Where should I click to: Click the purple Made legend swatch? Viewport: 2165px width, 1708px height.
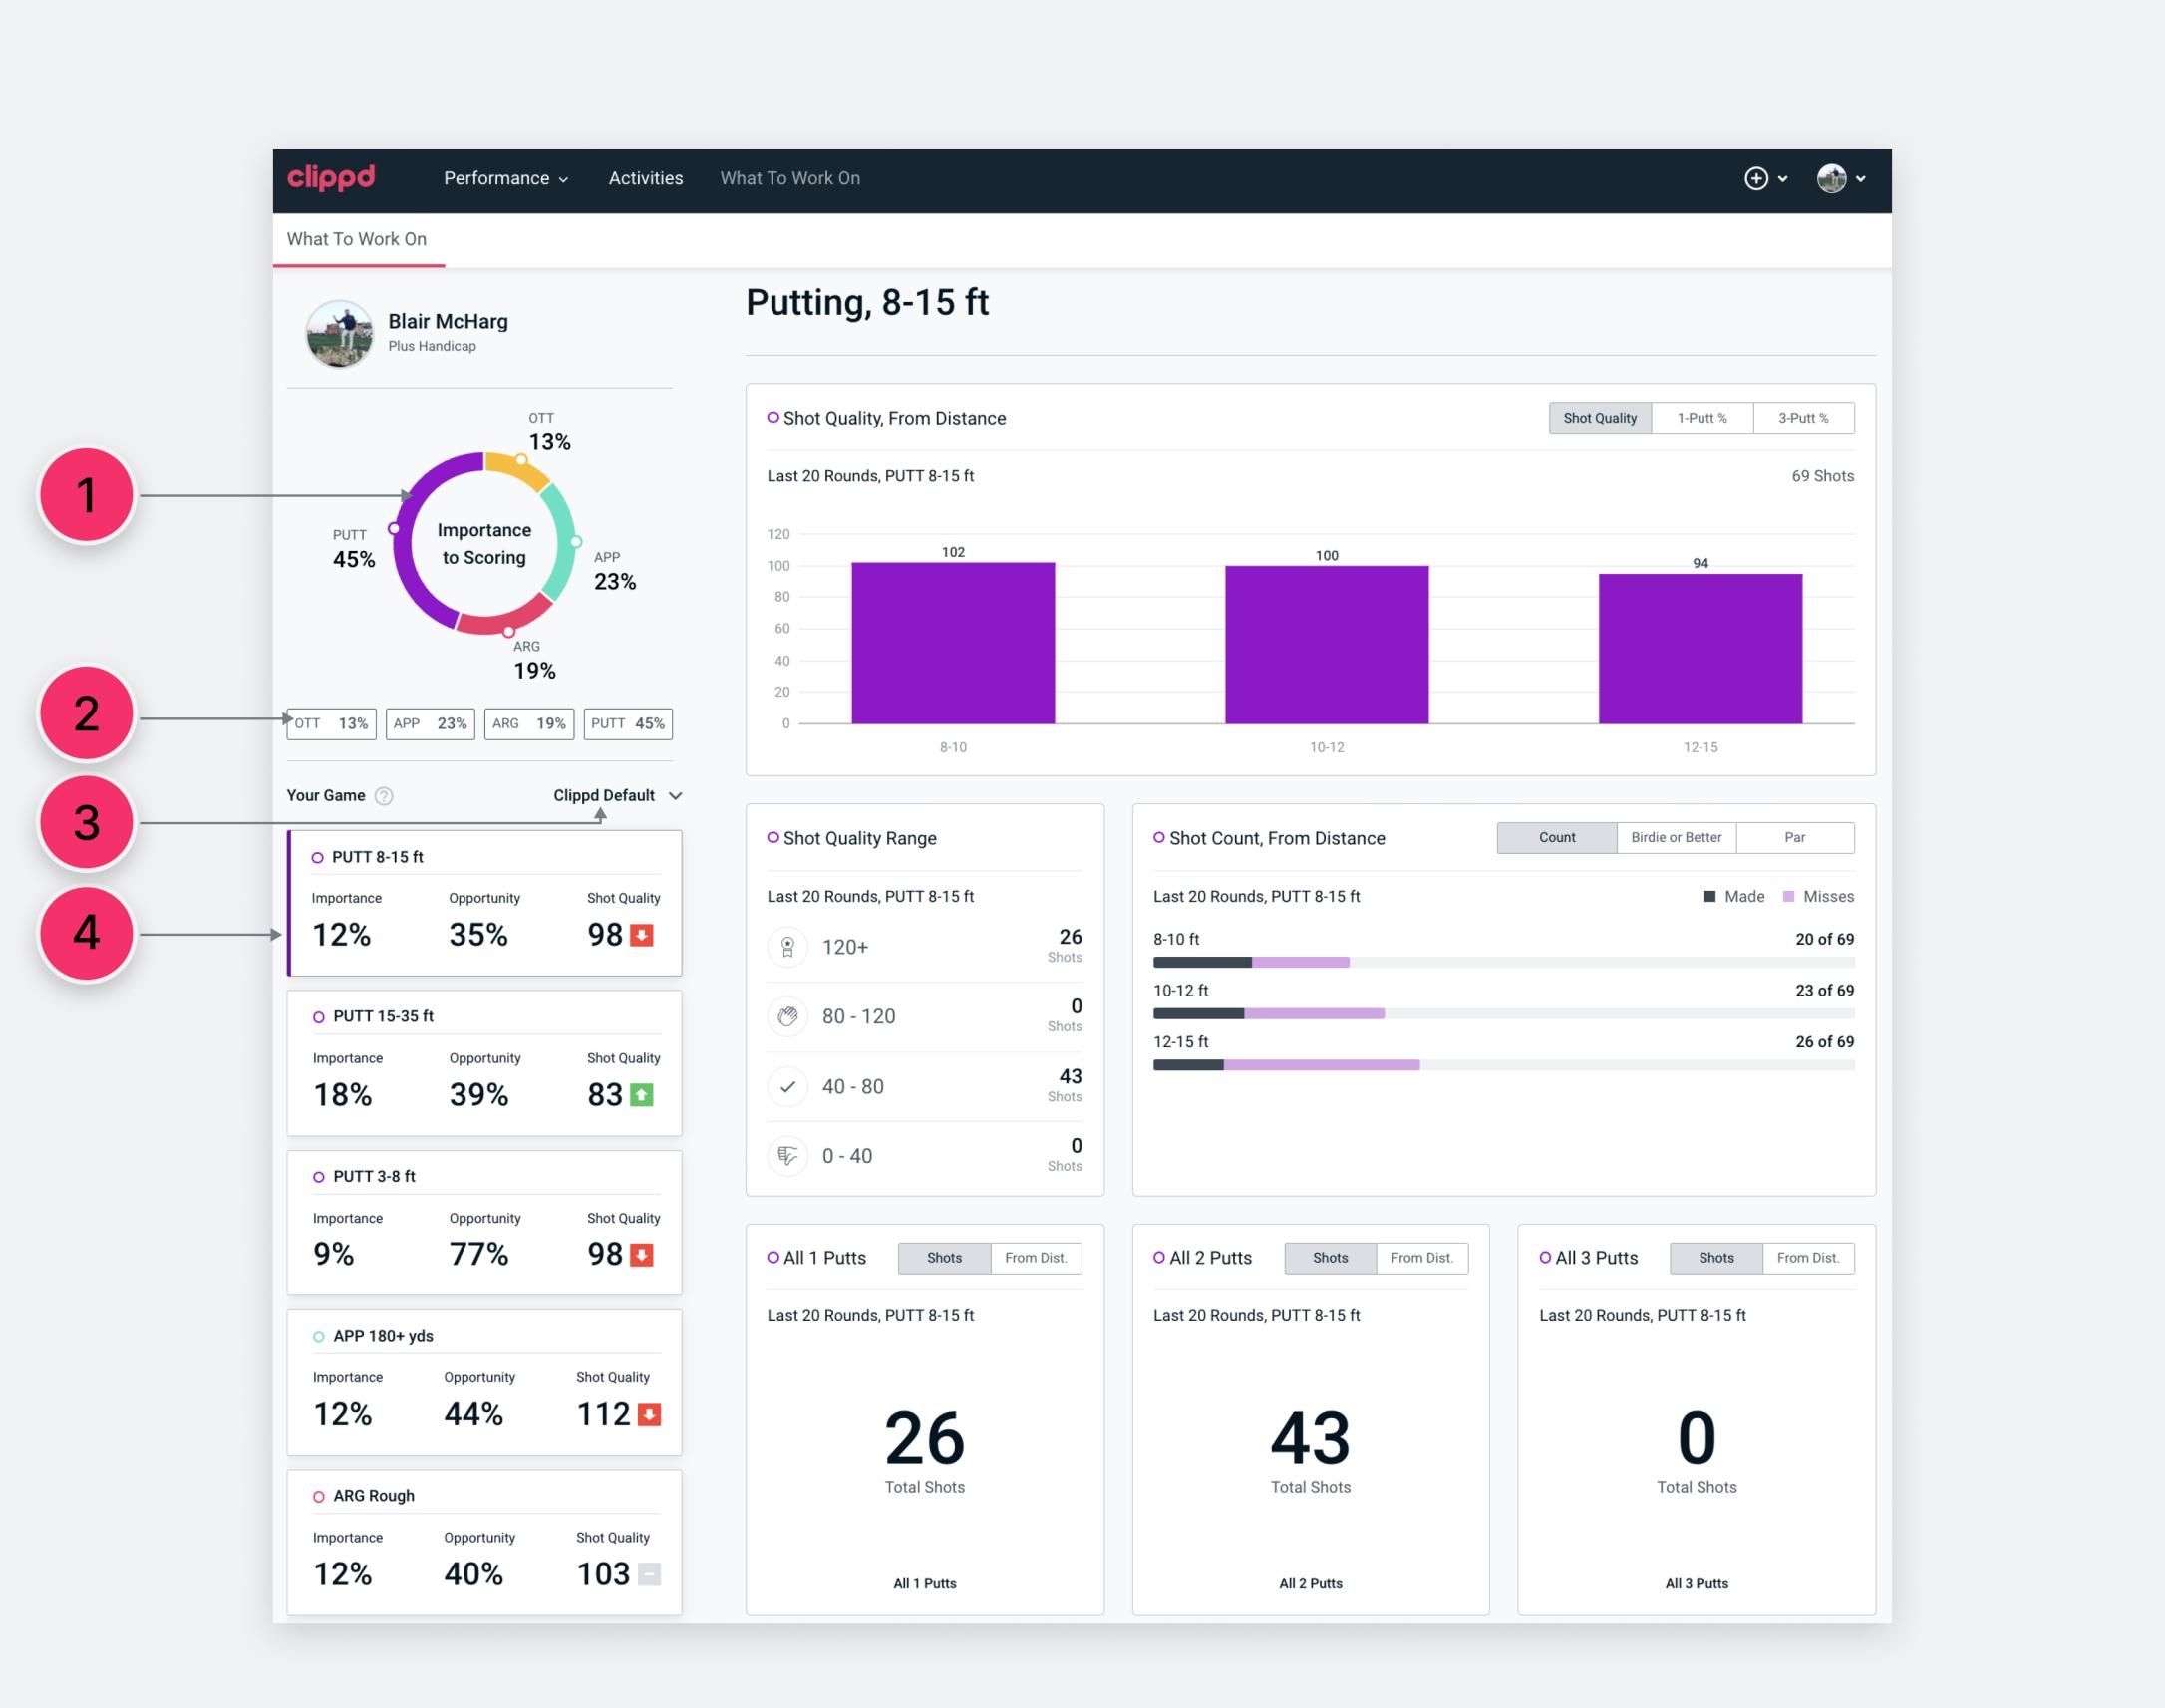pyautogui.click(x=1711, y=896)
